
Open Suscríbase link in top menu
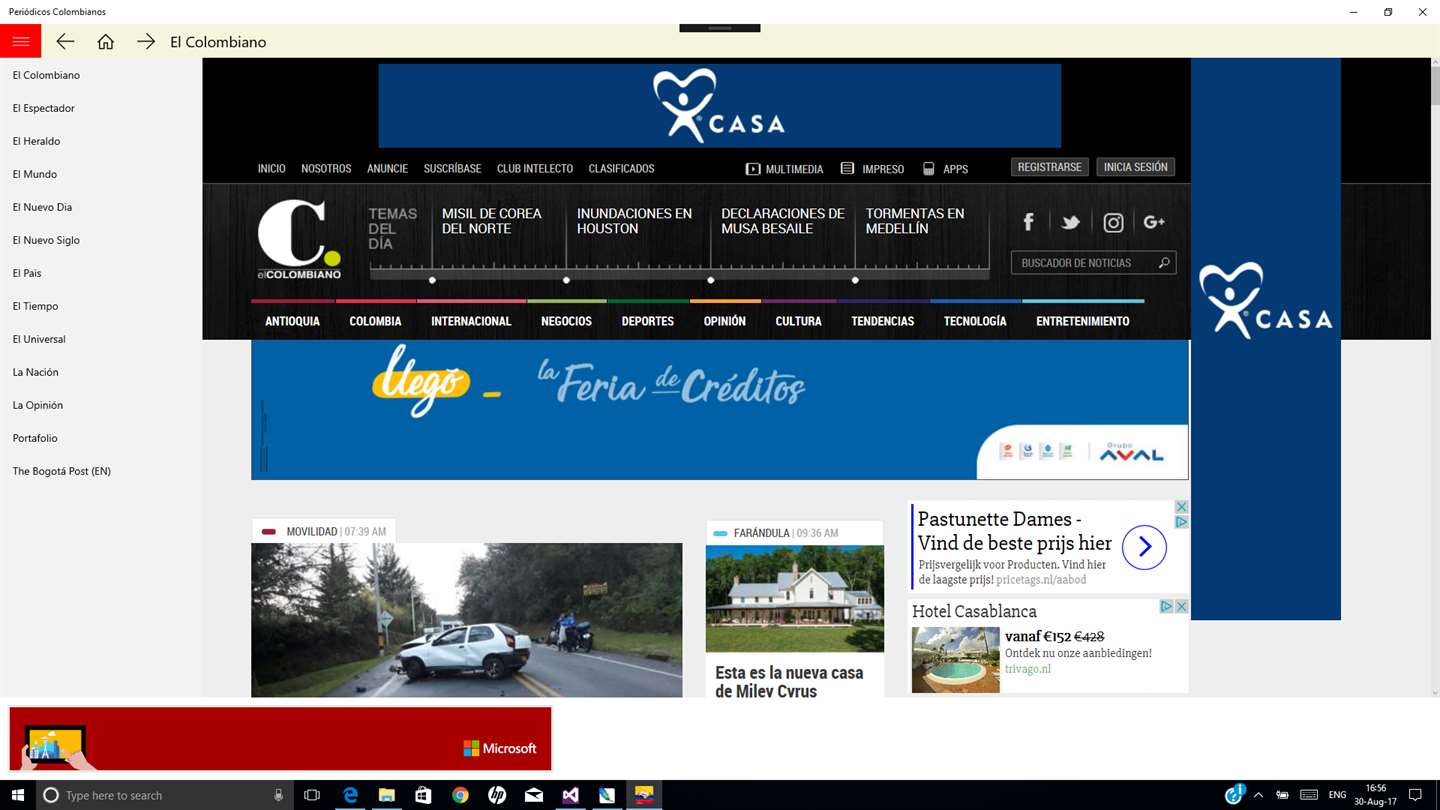click(x=452, y=169)
